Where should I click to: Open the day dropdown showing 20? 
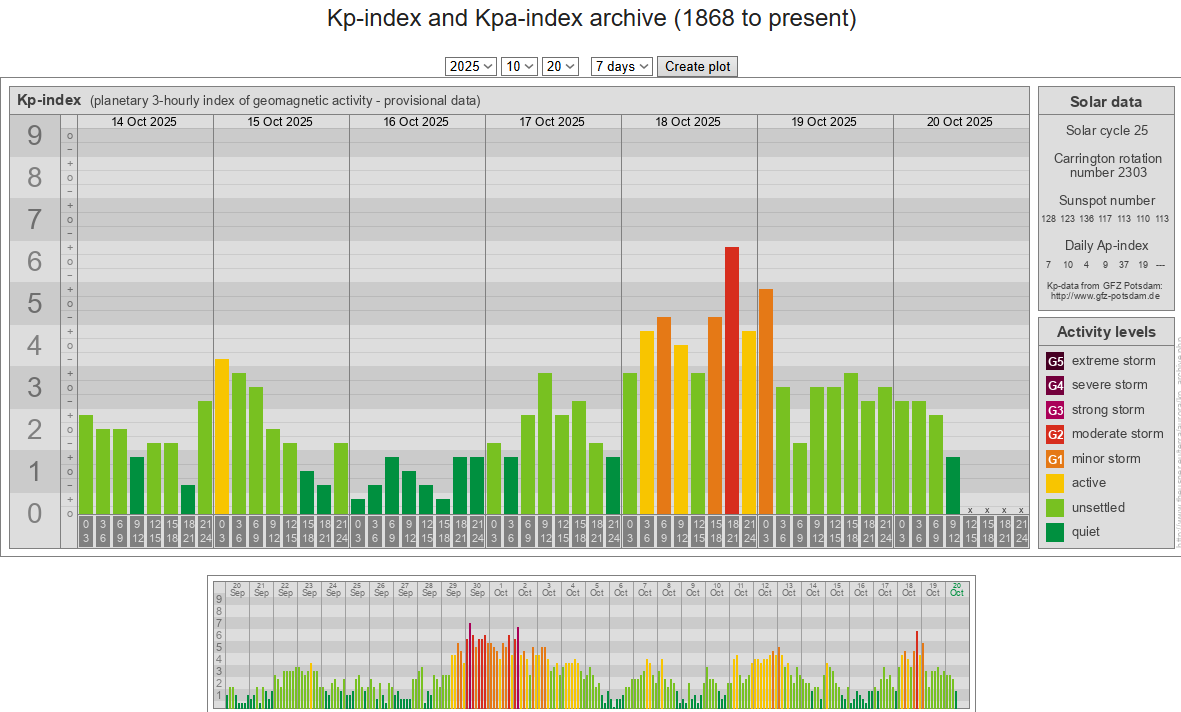560,66
